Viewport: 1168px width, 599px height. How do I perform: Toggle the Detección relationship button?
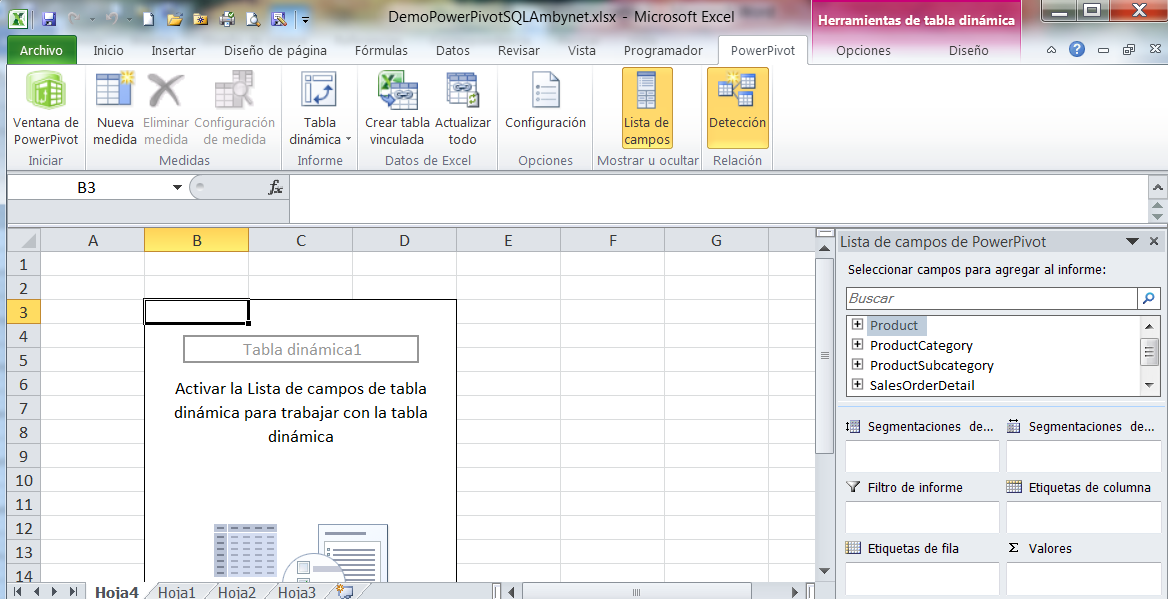tap(737, 108)
